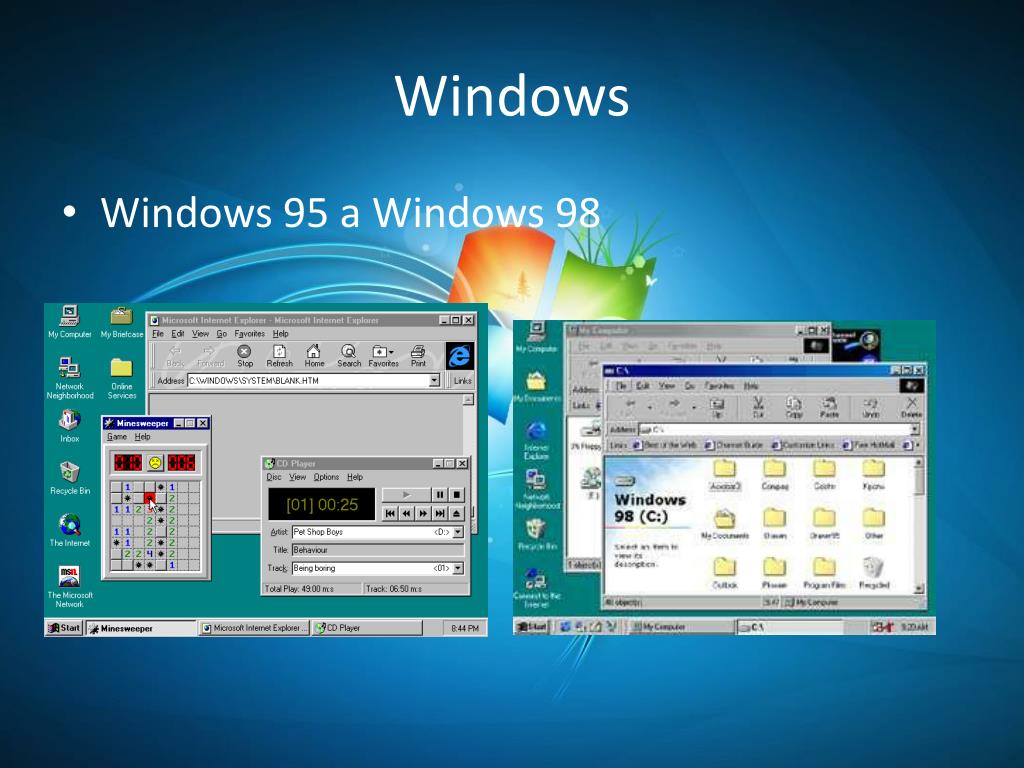Open Search in Internet Explorer toolbar

pyautogui.click(x=349, y=356)
